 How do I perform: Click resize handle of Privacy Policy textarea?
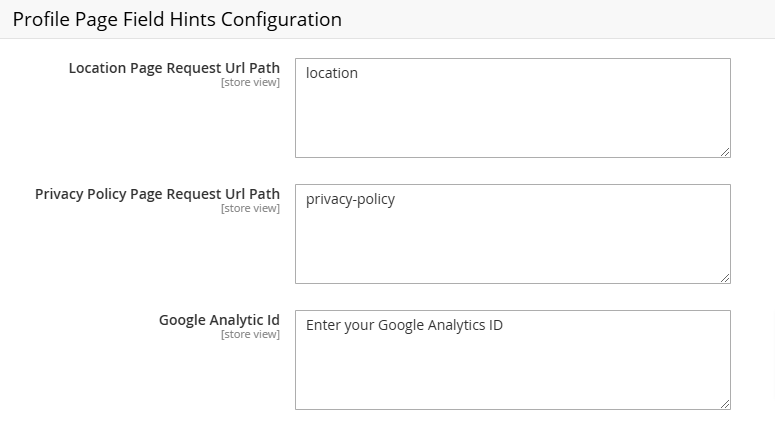pos(725,278)
